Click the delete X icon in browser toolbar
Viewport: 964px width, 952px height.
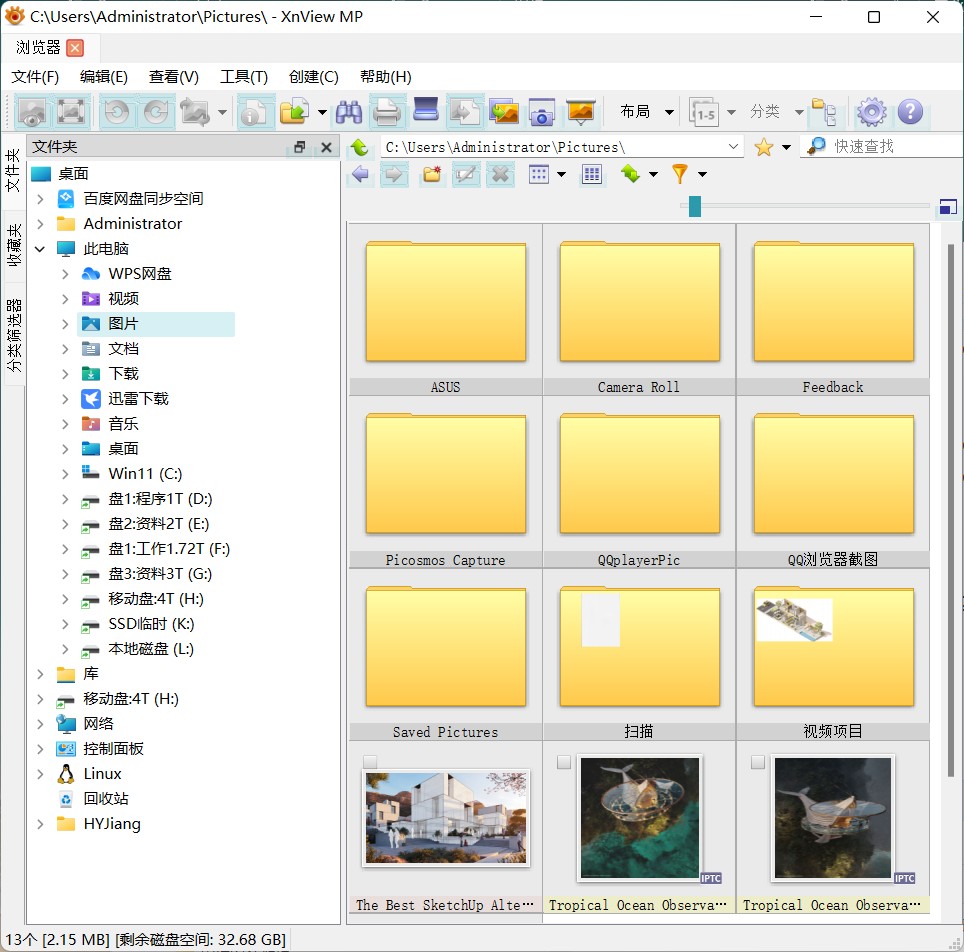(x=500, y=175)
